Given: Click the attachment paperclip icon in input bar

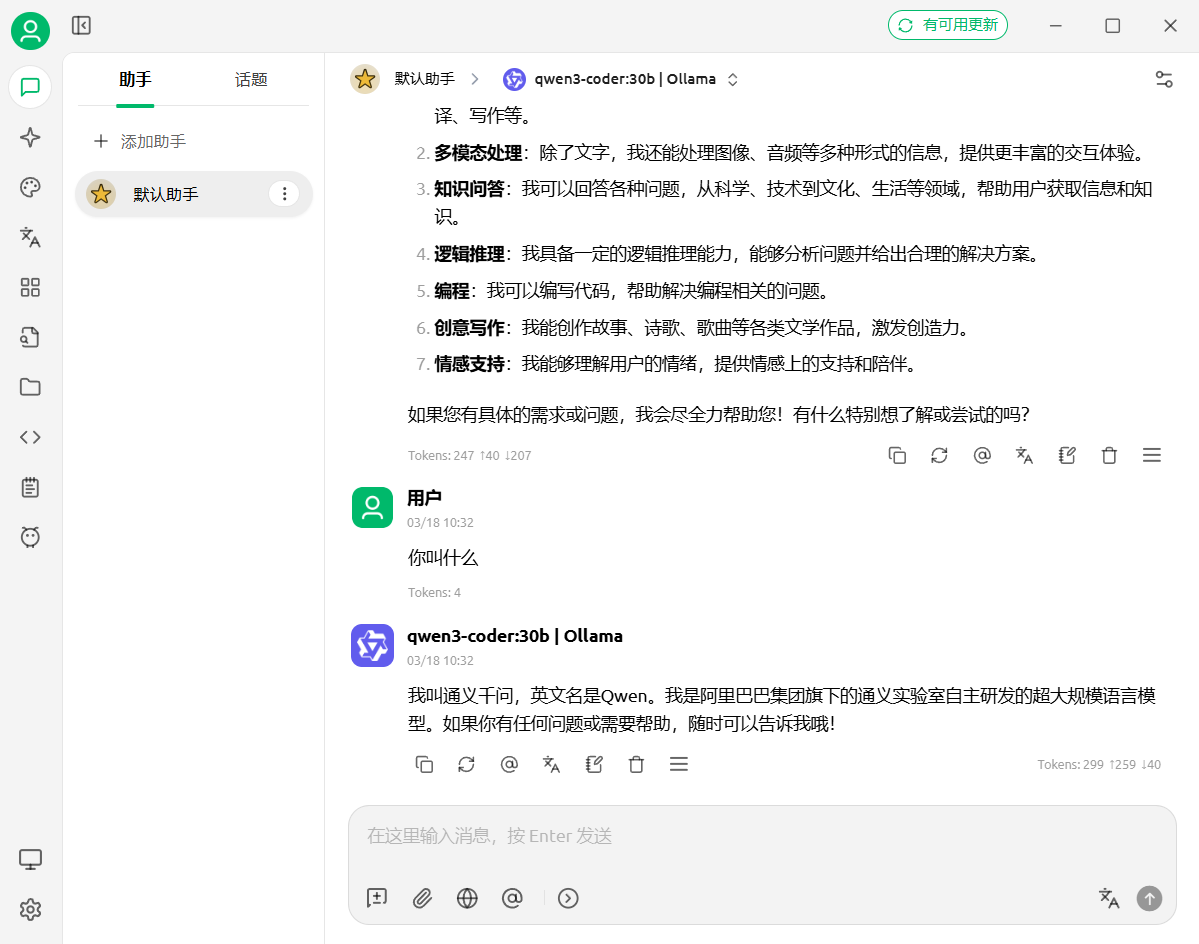Looking at the screenshot, I should pyautogui.click(x=422, y=898).
